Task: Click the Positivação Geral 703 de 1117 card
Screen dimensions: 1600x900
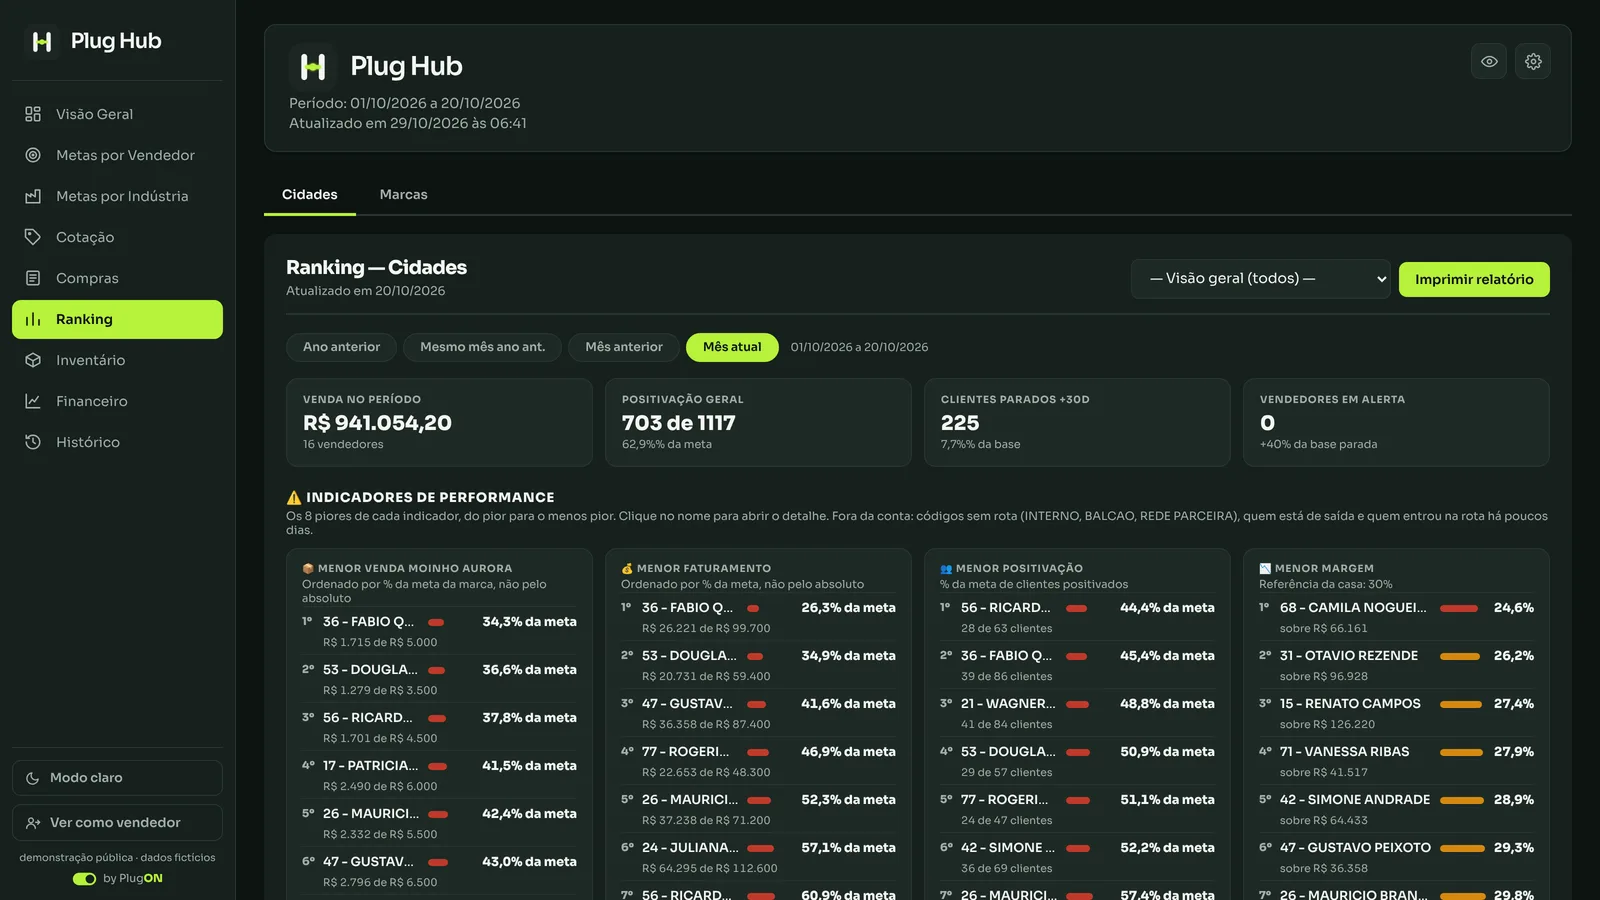Action: click(758, 422)
